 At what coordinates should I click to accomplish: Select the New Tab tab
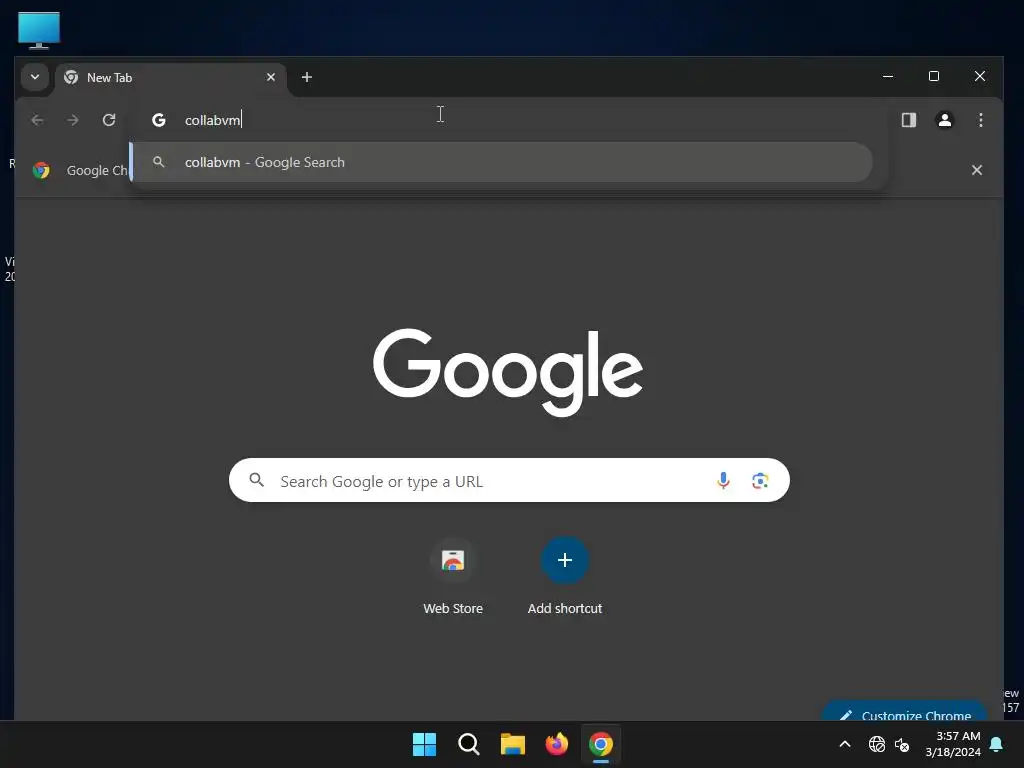coord(170,78)
